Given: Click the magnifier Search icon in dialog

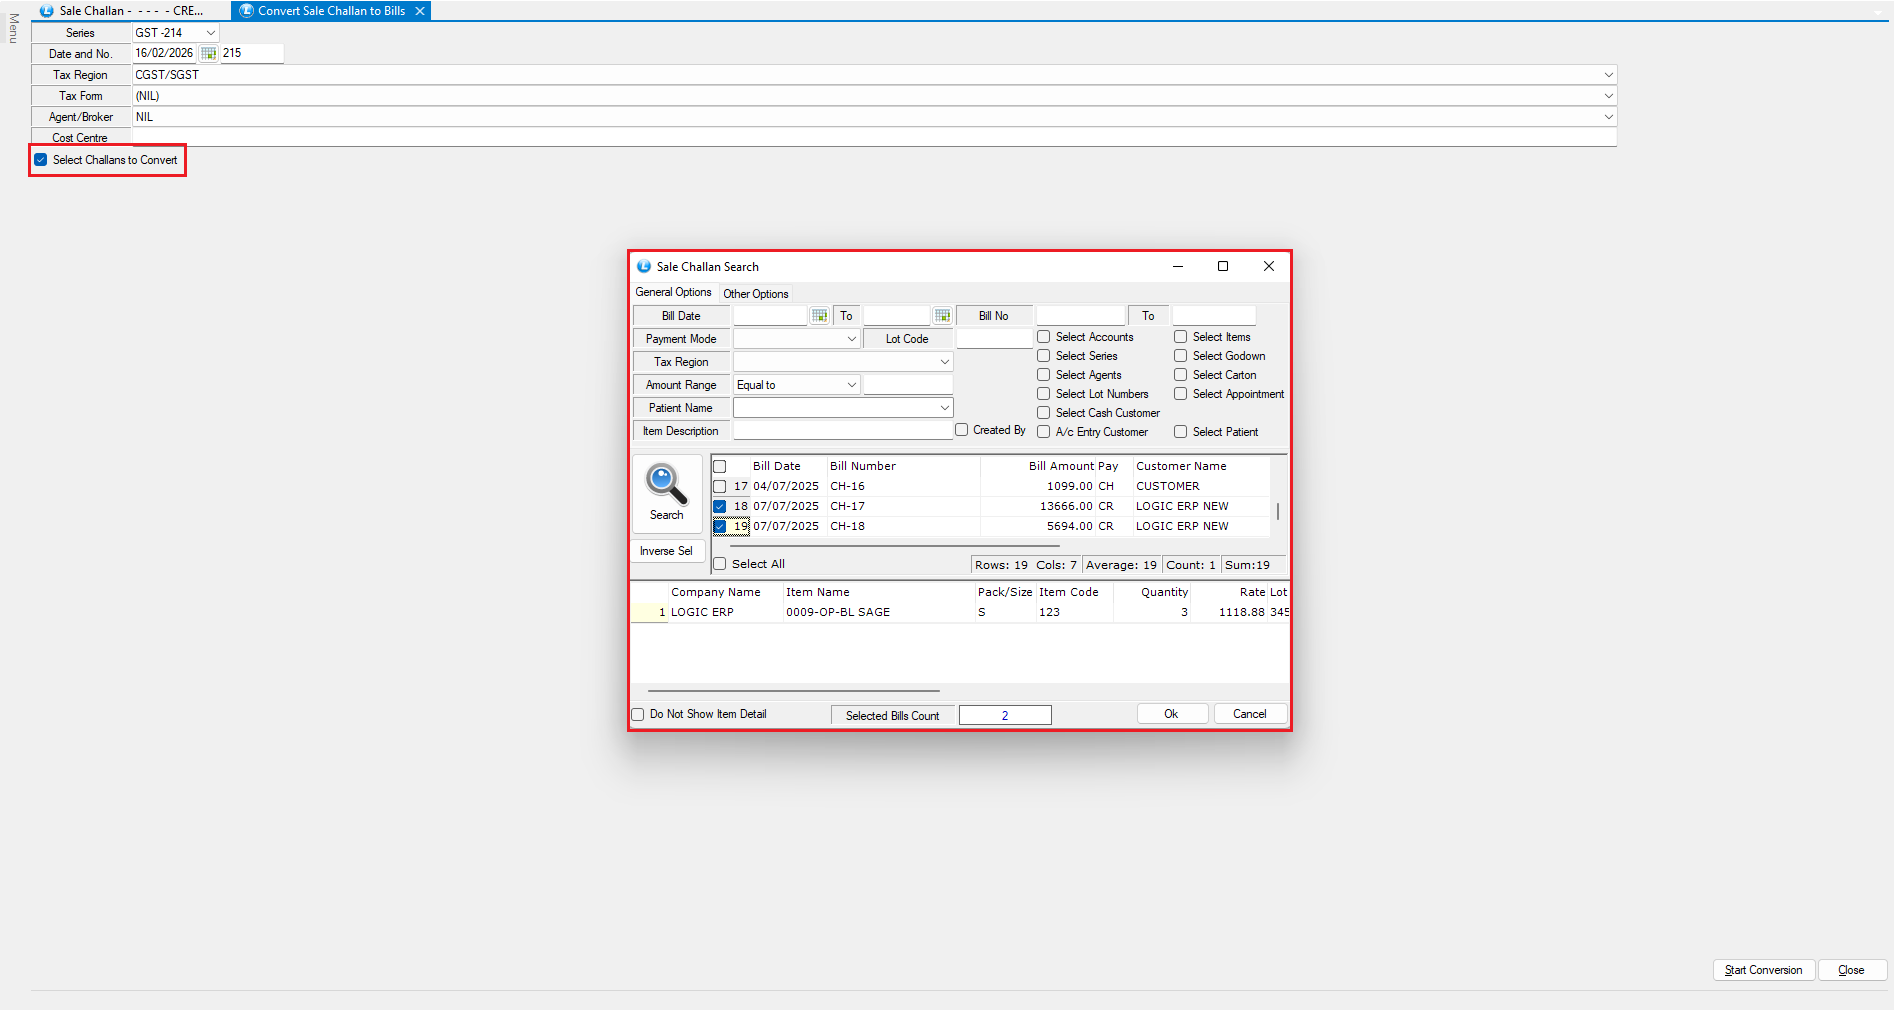Looking at the screenshot, I should [x=666, y=485].
